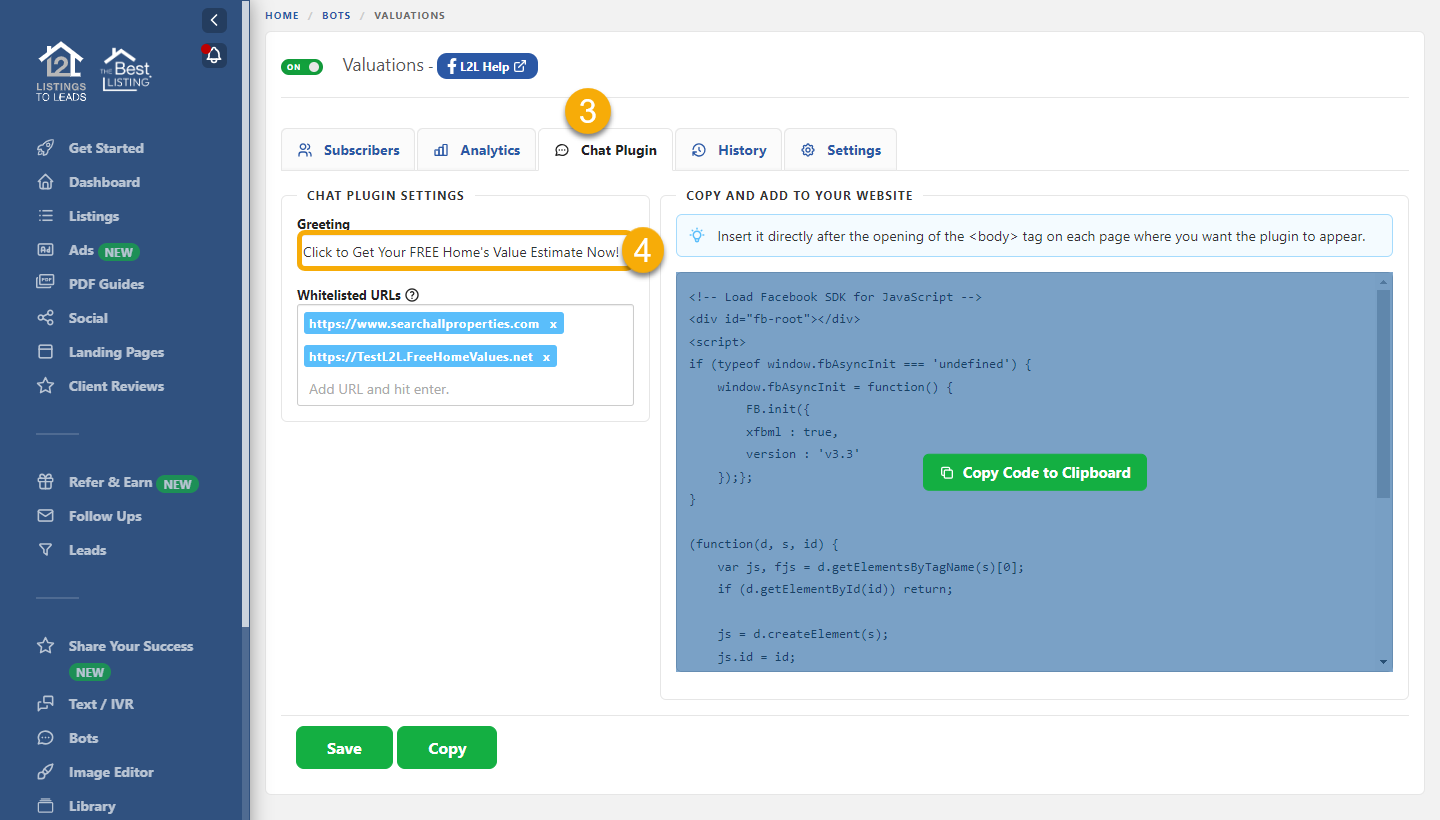The image size is (1440, 820).
Task: Open the Analytics tab
Action: pos(477,150)
